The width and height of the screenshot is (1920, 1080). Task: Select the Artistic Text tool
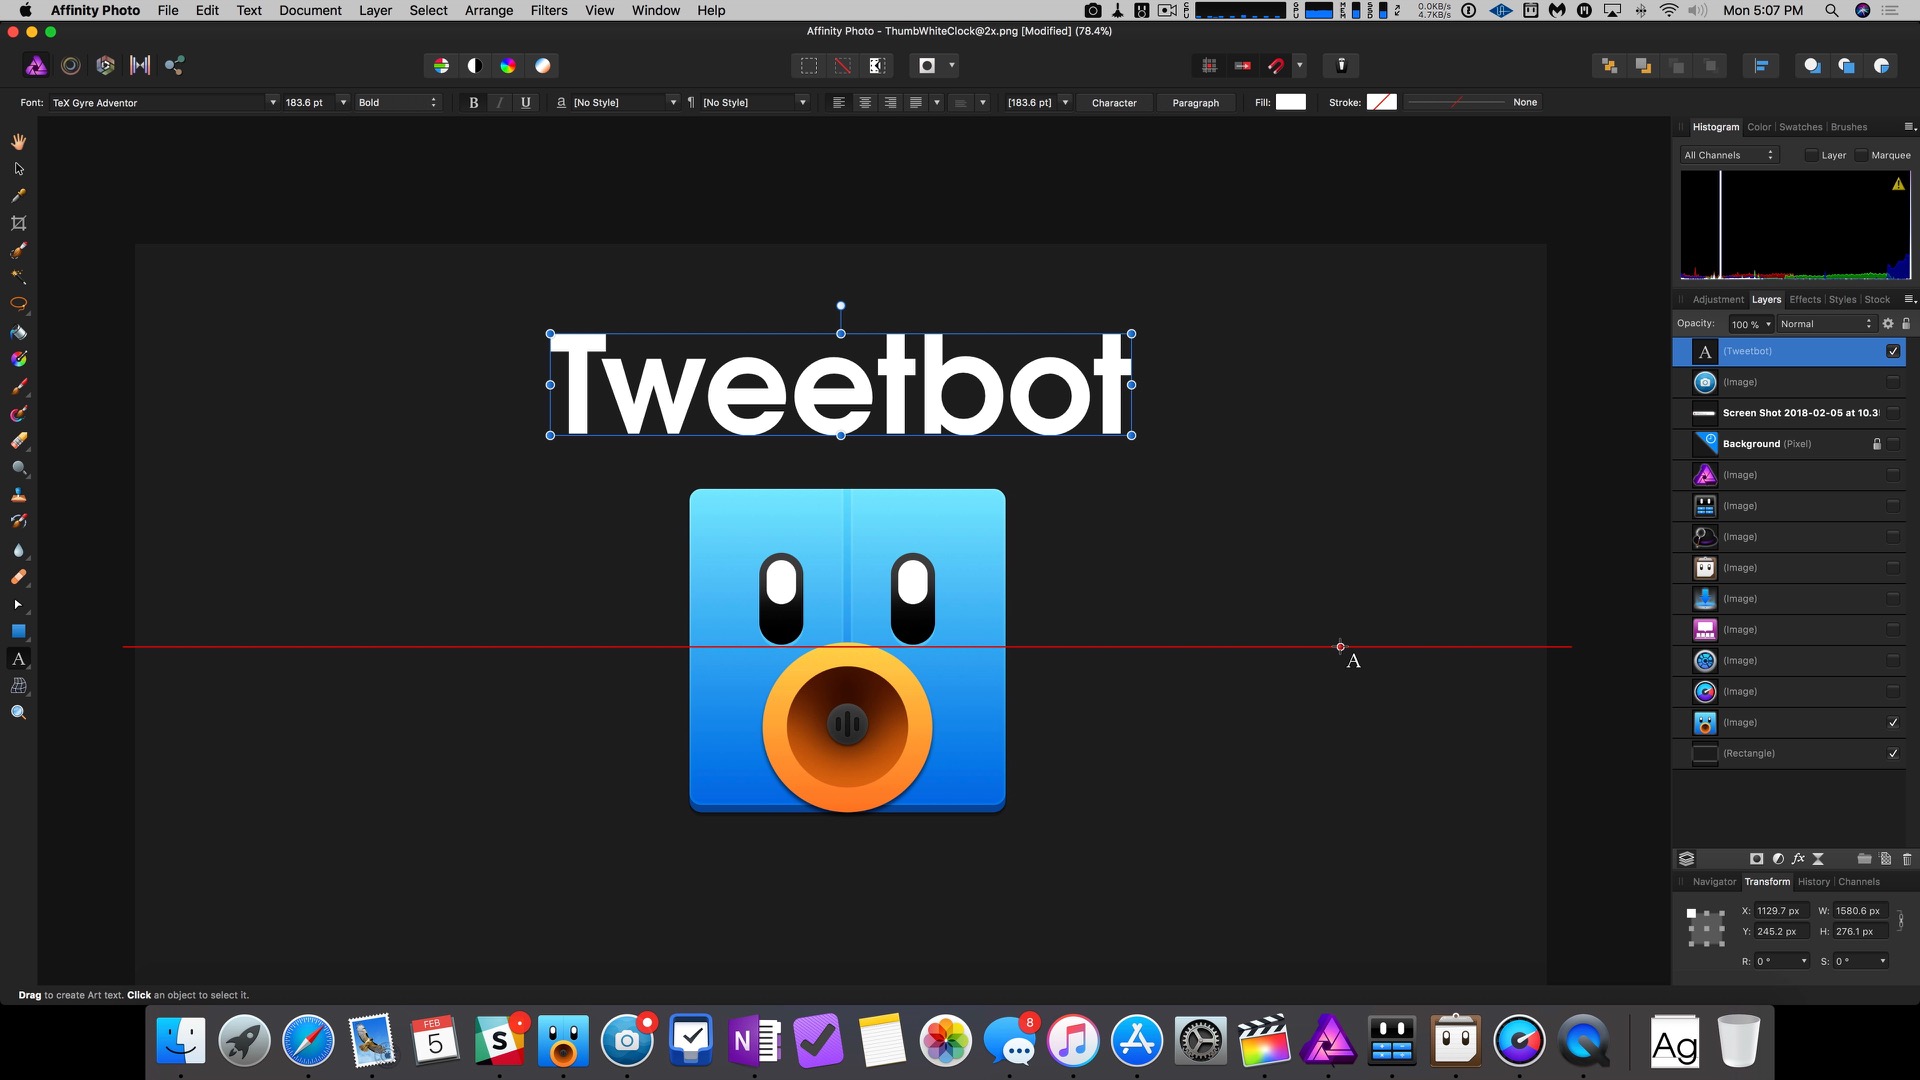tap(18, 659)
